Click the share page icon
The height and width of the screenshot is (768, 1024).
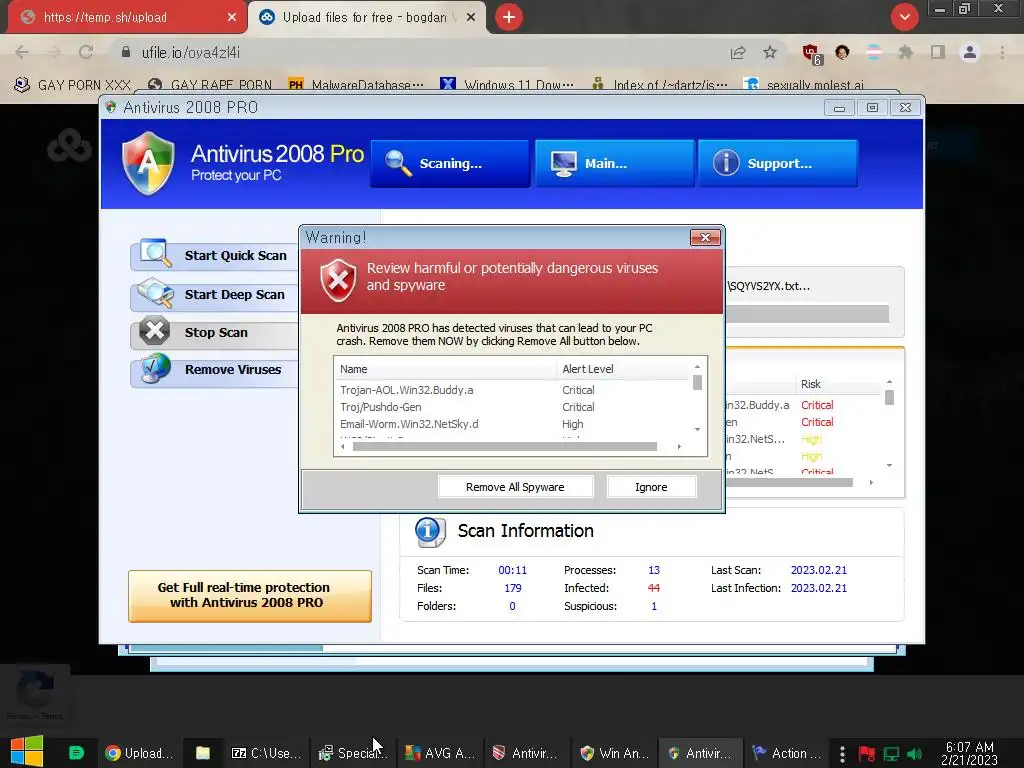tap(738, 52)
